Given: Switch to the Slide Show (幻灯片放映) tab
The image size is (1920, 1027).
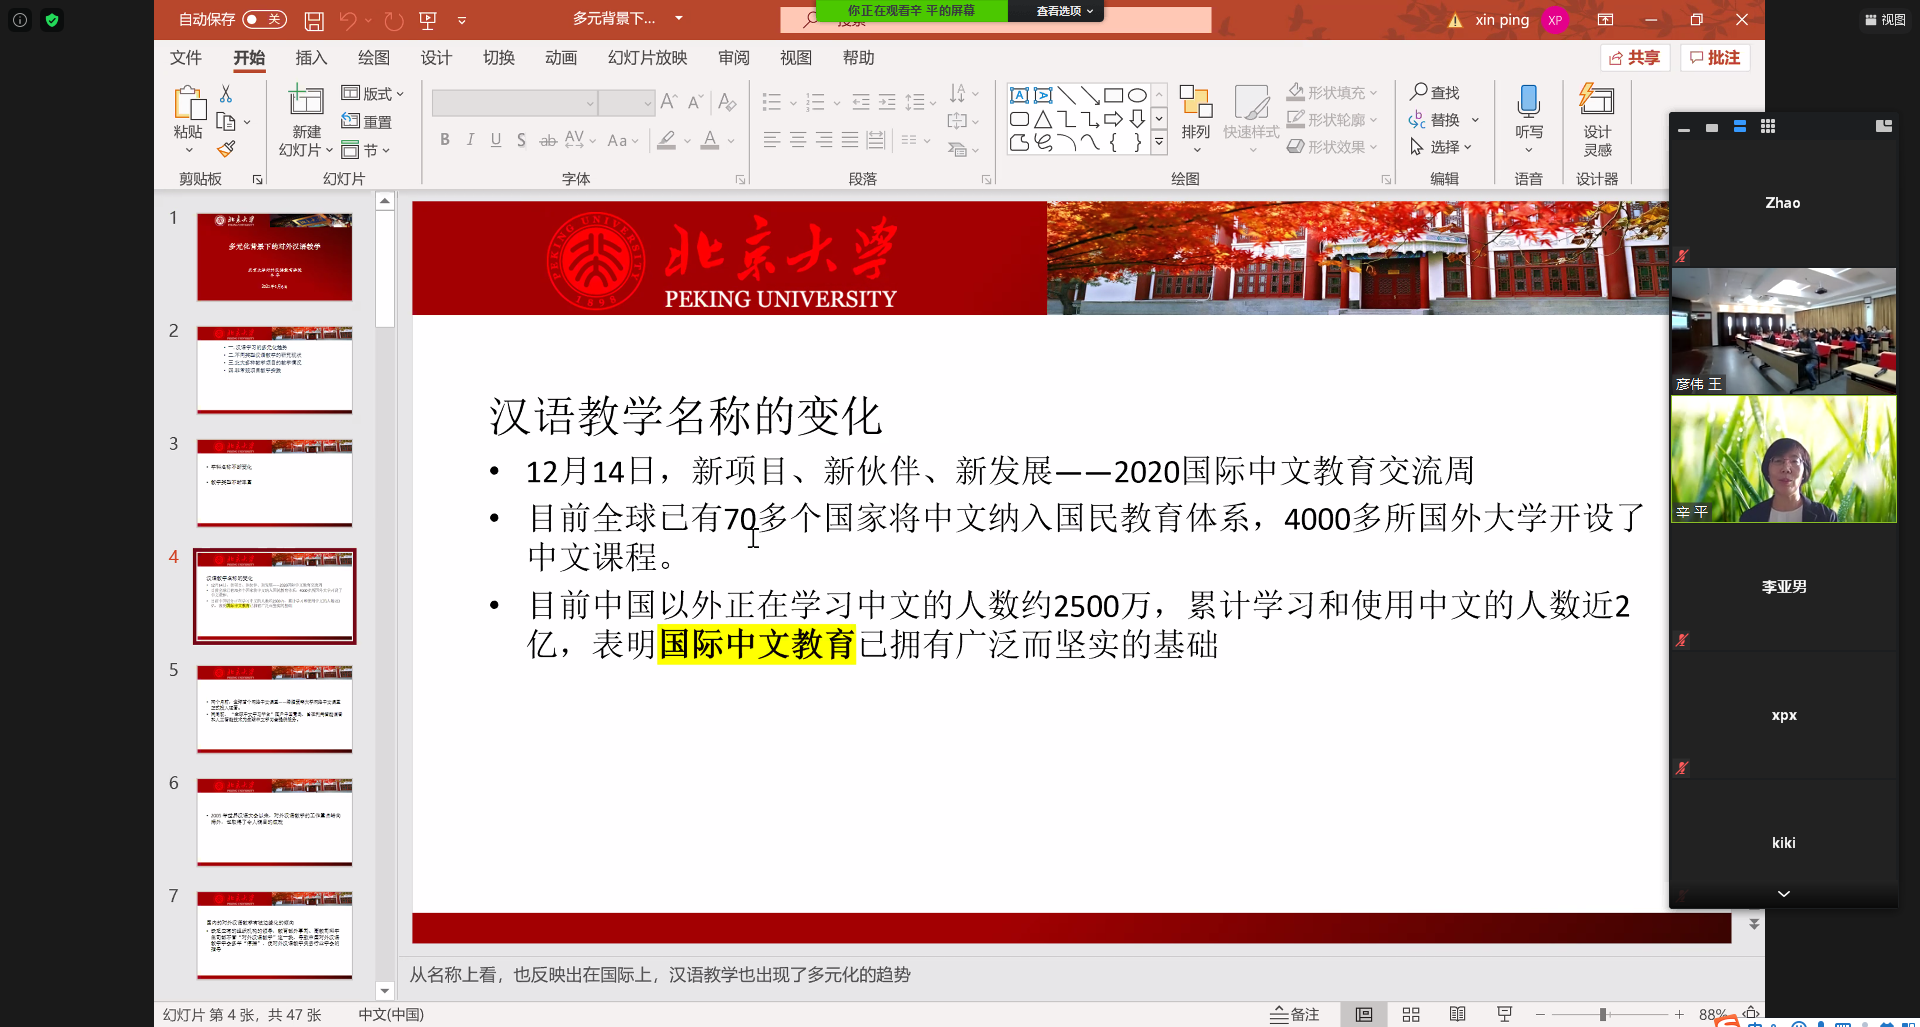Looking at the screenshot, I should click(647, 58).
